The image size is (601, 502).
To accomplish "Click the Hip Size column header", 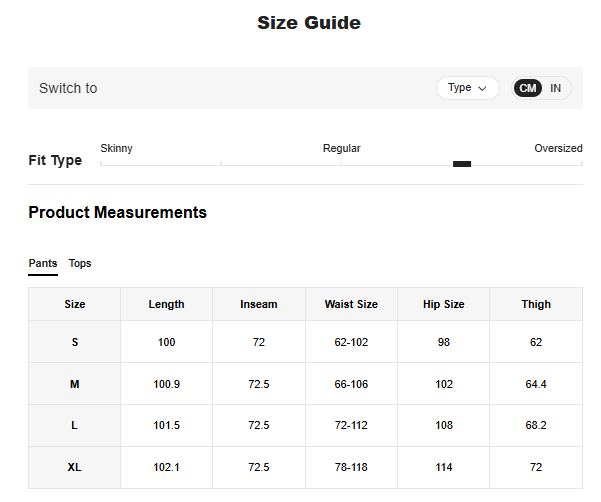I will (x=443, y=304).
